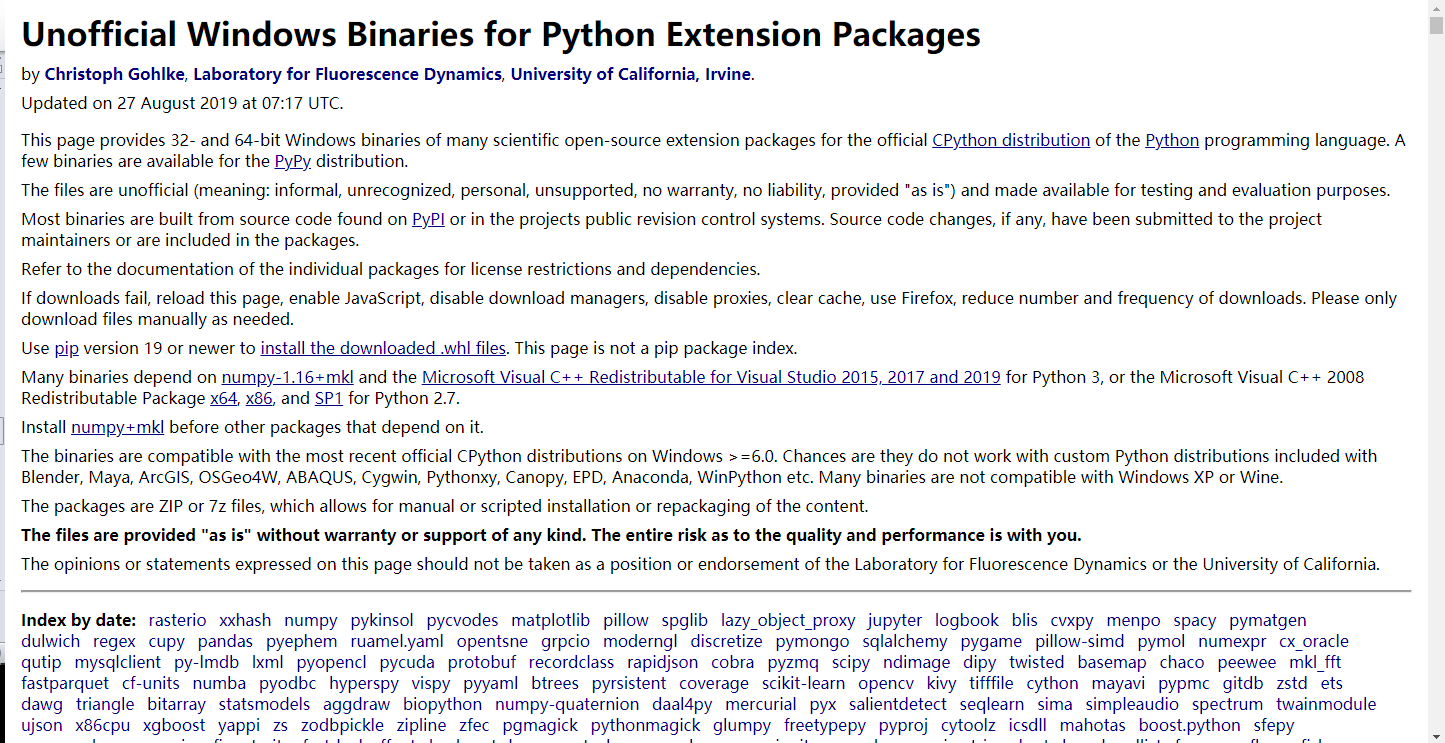Jump to cvxpy package
Viewport: 1445px width, 743px height.
click(1072, 620)
